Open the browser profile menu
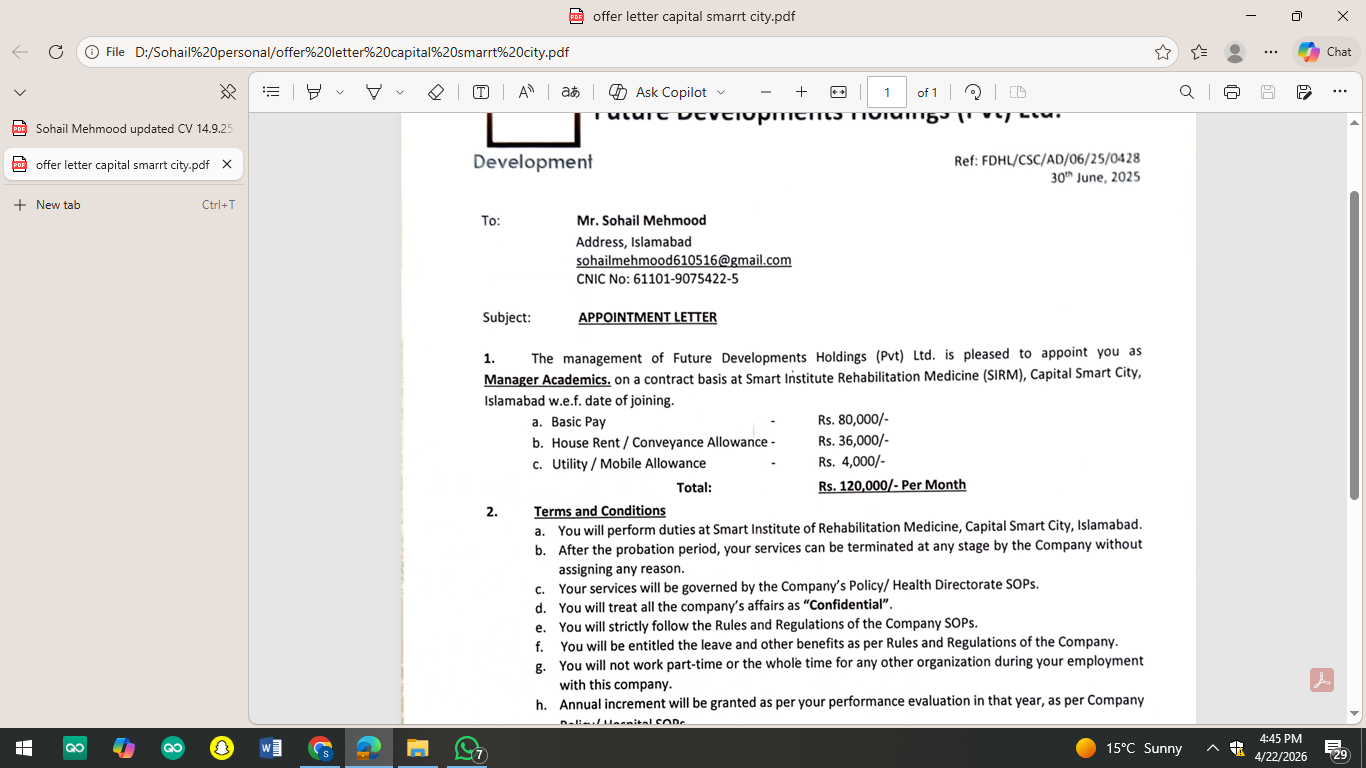The height and width of the screenshot is (768, 1366). click(1236, 52)
